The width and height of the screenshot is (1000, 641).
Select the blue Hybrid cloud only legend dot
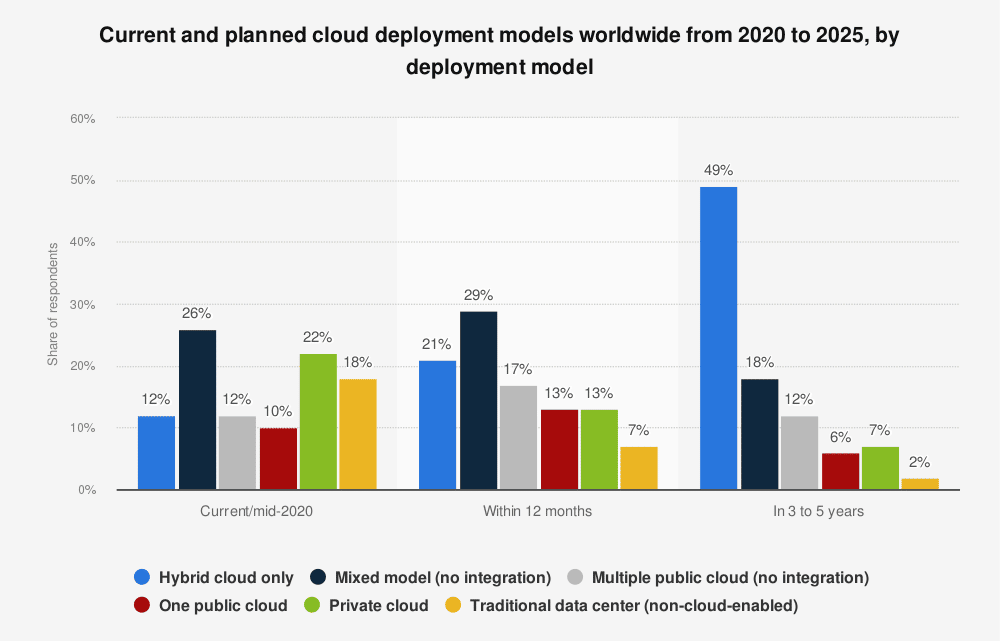point(141,577)
